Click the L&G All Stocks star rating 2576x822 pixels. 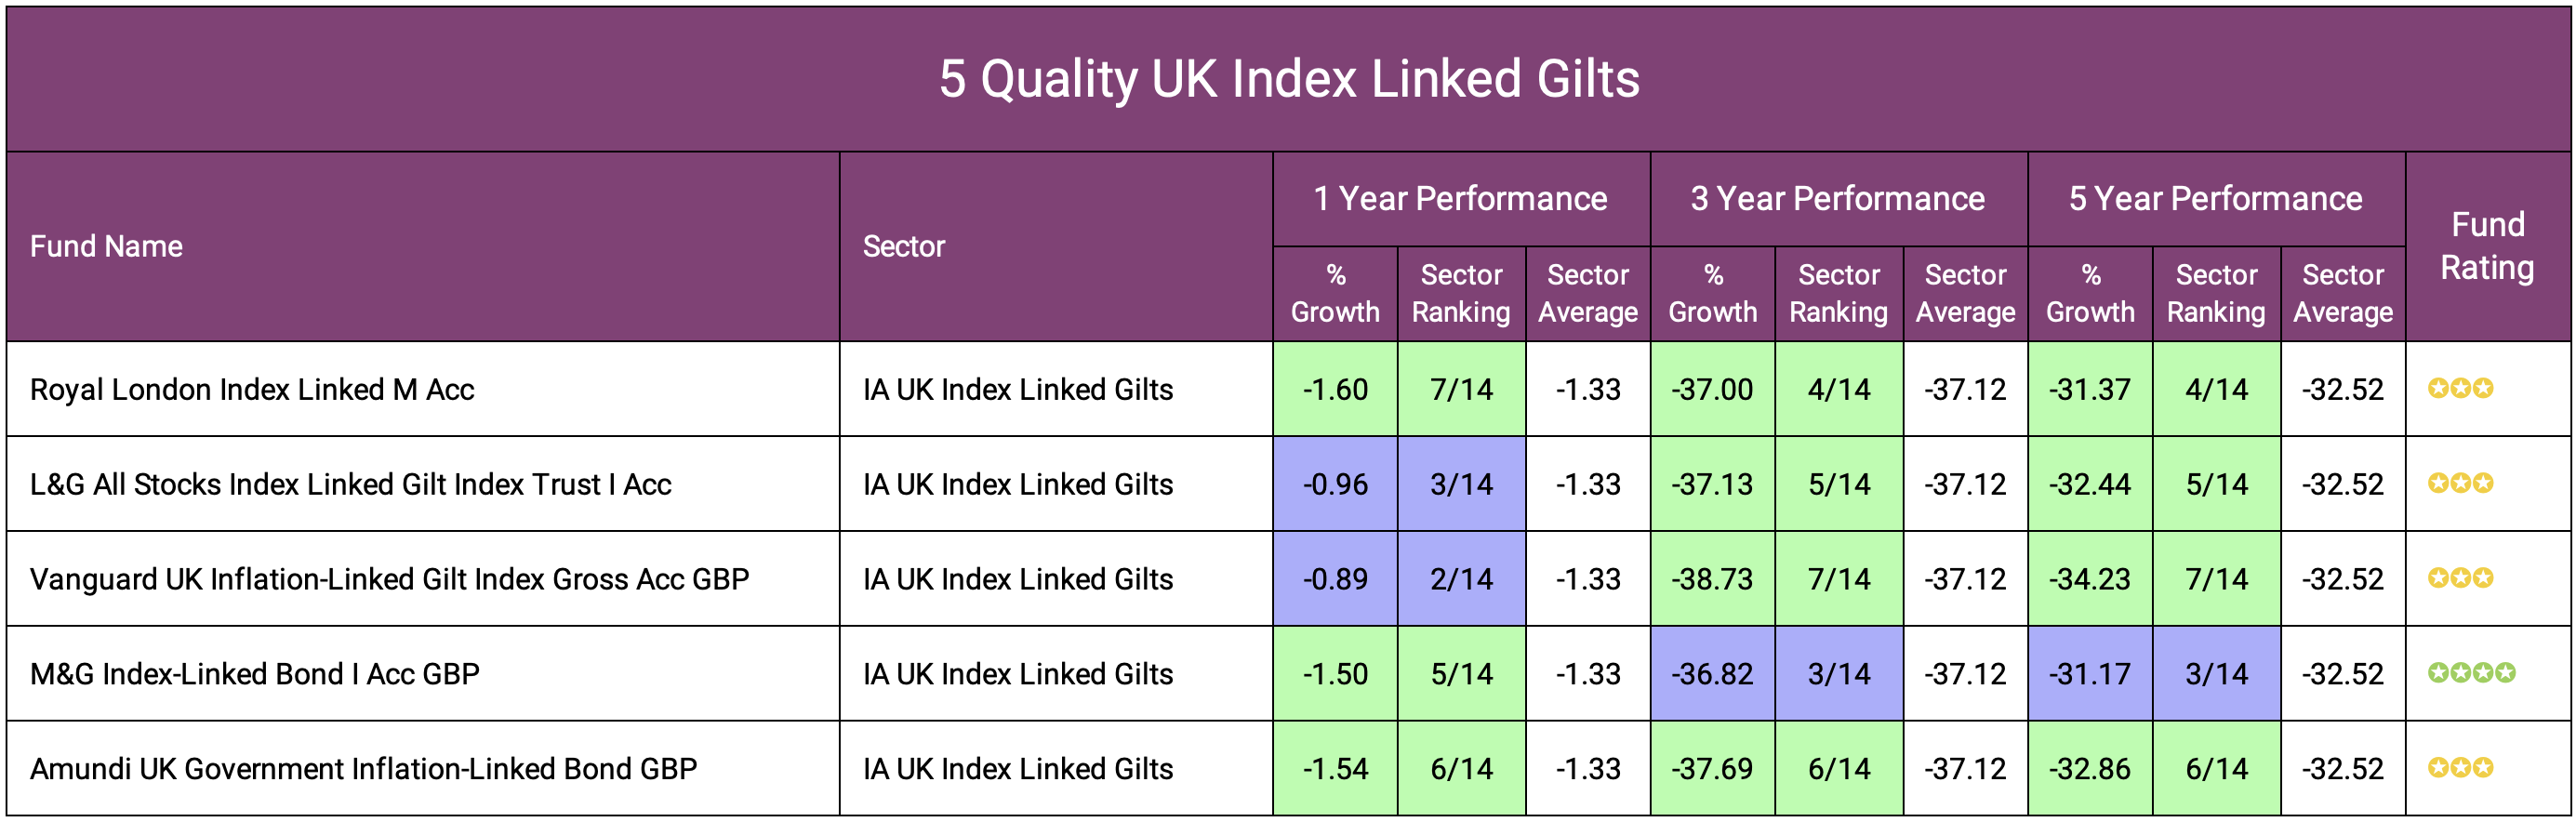2460,483
